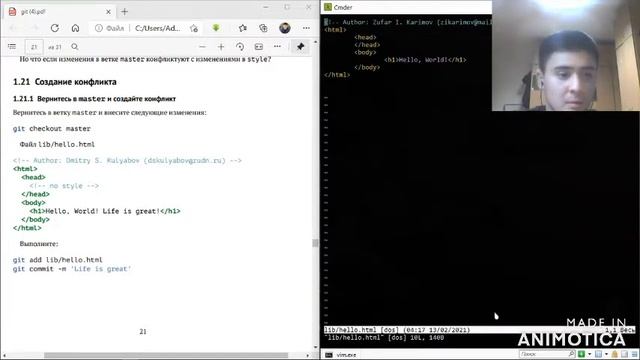Click the address bar showing C:/Users/Ad...
Image resolution: width=640 pixels, height=360 pixels.
(x=157, y=28)
